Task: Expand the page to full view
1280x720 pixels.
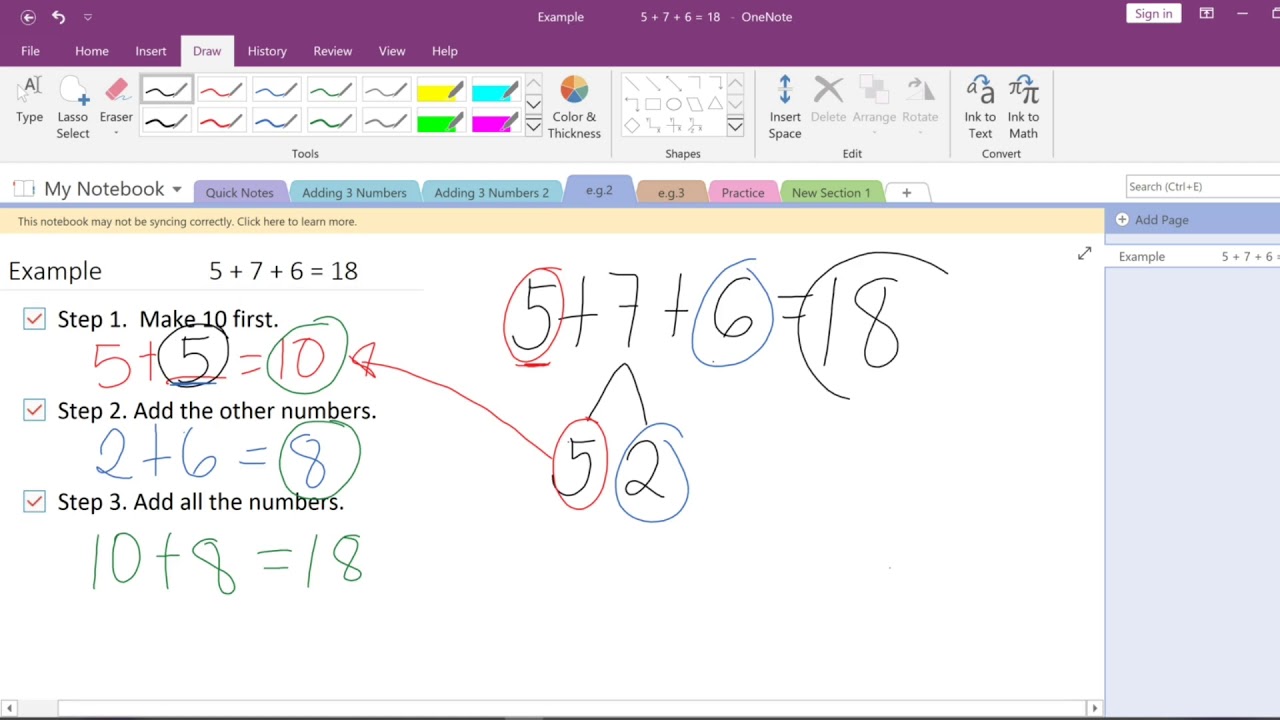Action: click(1085, 254)
